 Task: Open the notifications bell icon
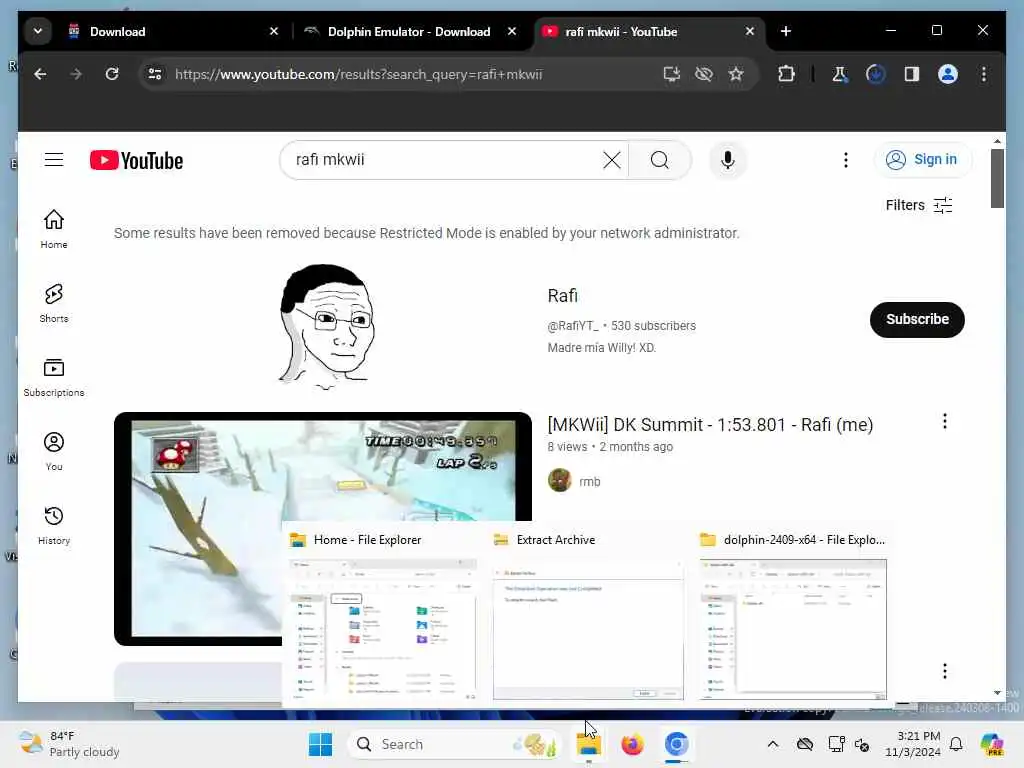(956, 744)
